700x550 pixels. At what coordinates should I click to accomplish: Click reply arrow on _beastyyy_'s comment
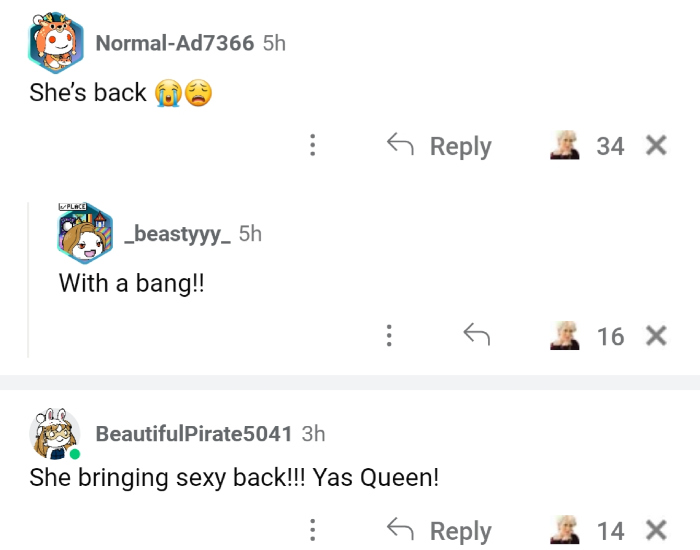[x=476, y=337]
